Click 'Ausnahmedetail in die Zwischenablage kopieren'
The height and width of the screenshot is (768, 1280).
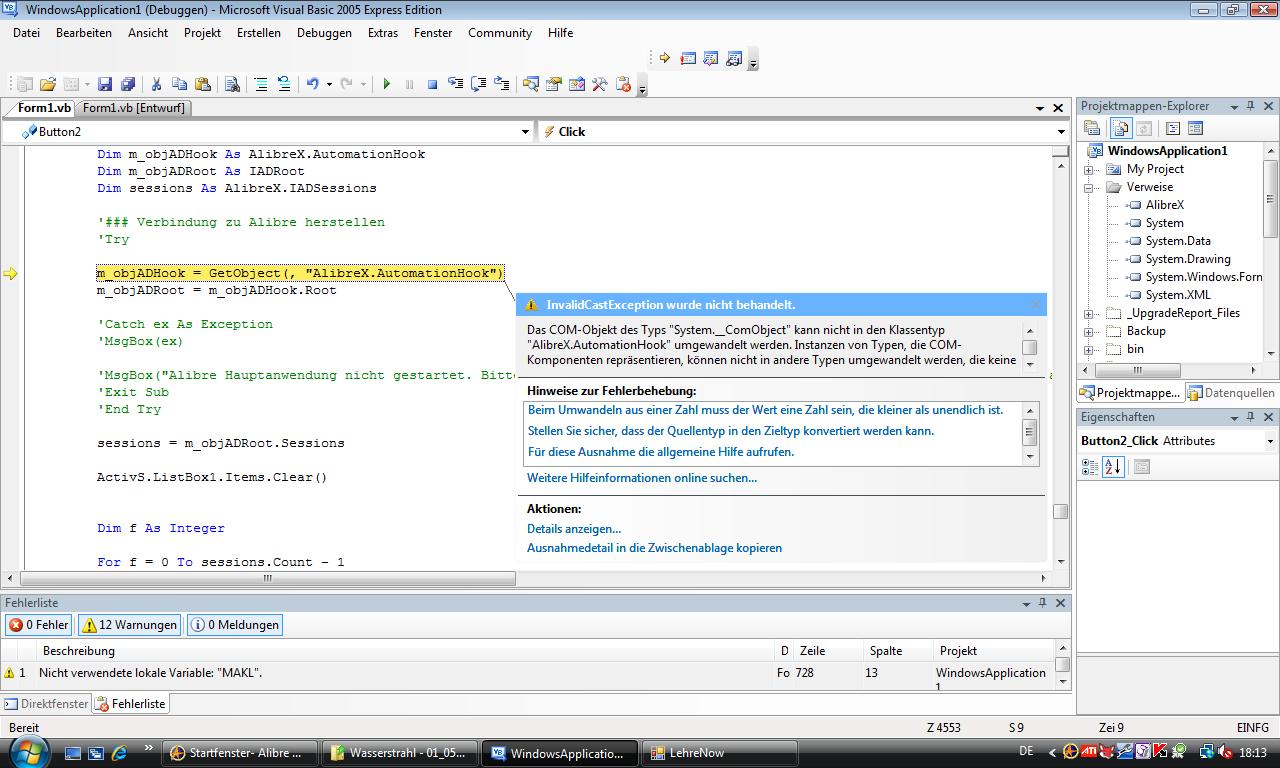click(654, 548)
